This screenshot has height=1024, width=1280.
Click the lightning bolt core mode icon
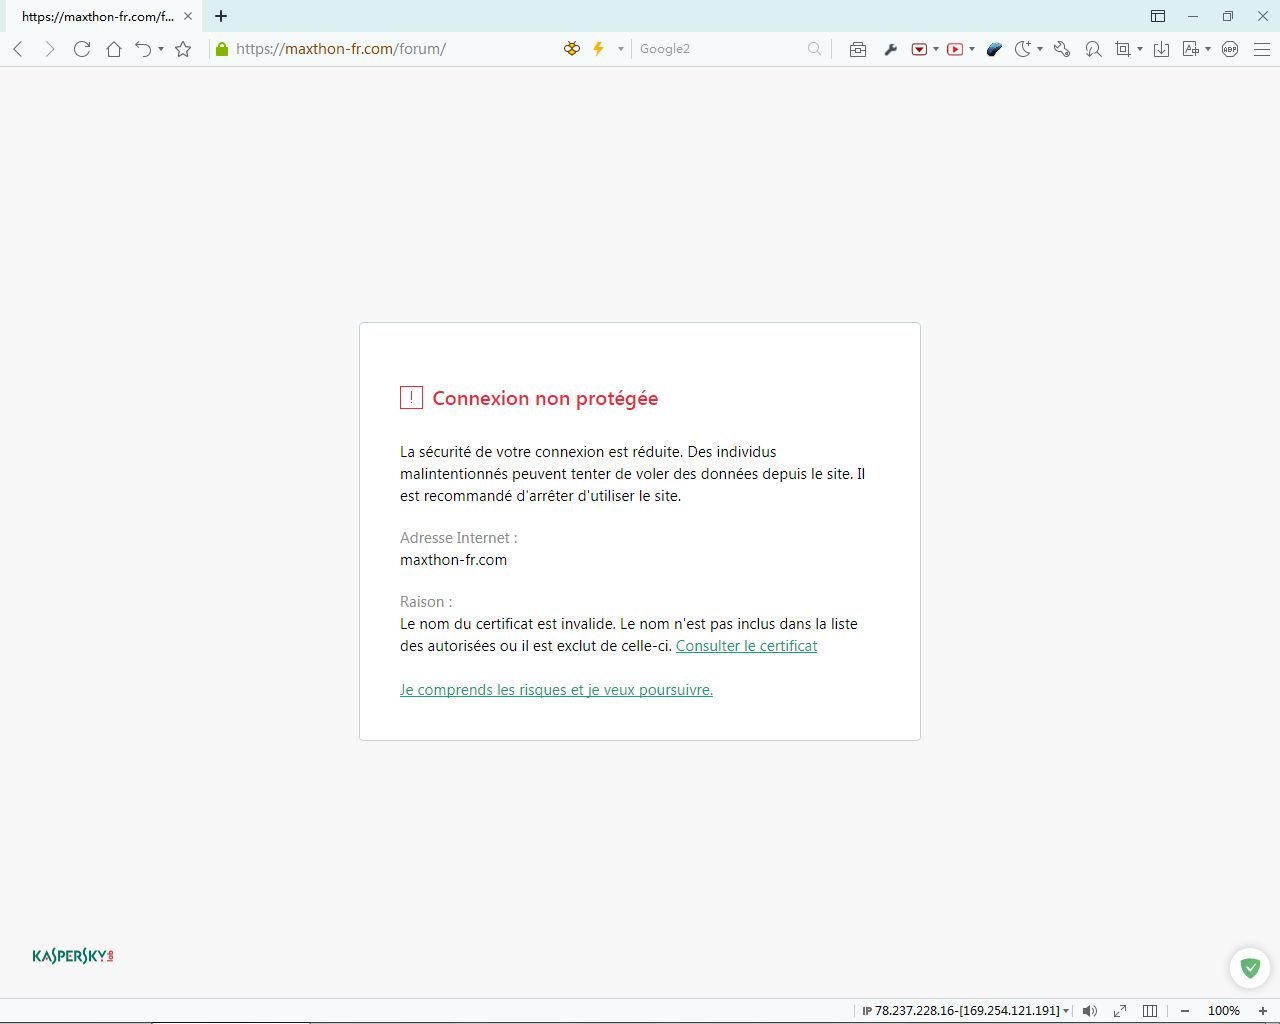pyautogui.click(x=599, y=49)
